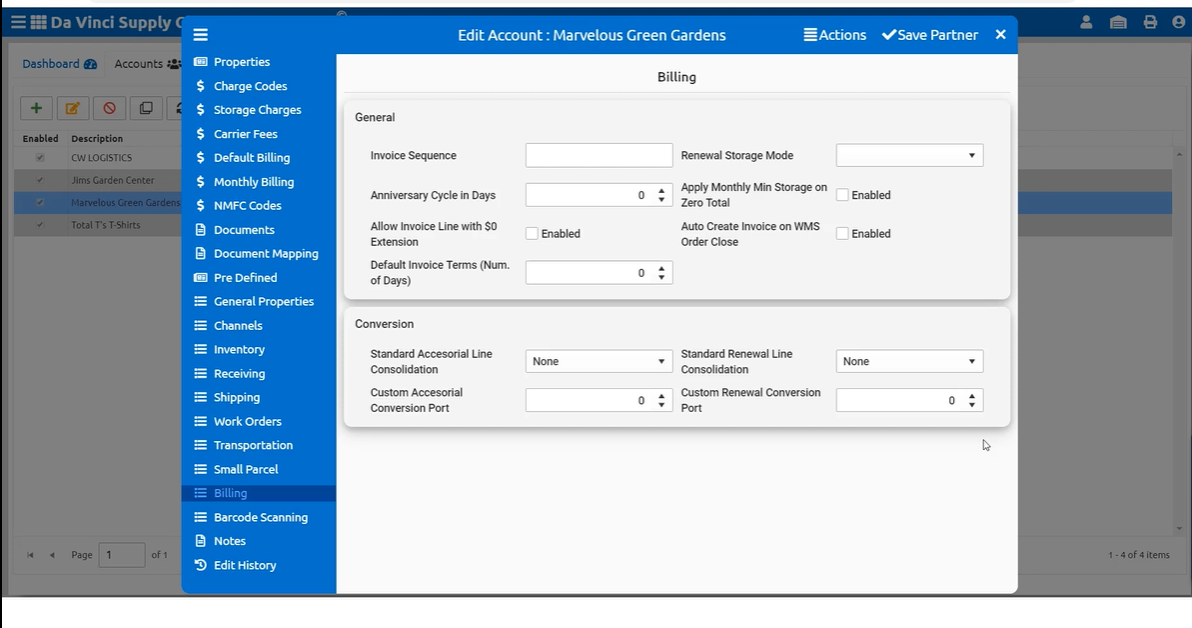Click the warehouse icon in top bar

point(1118,22)
